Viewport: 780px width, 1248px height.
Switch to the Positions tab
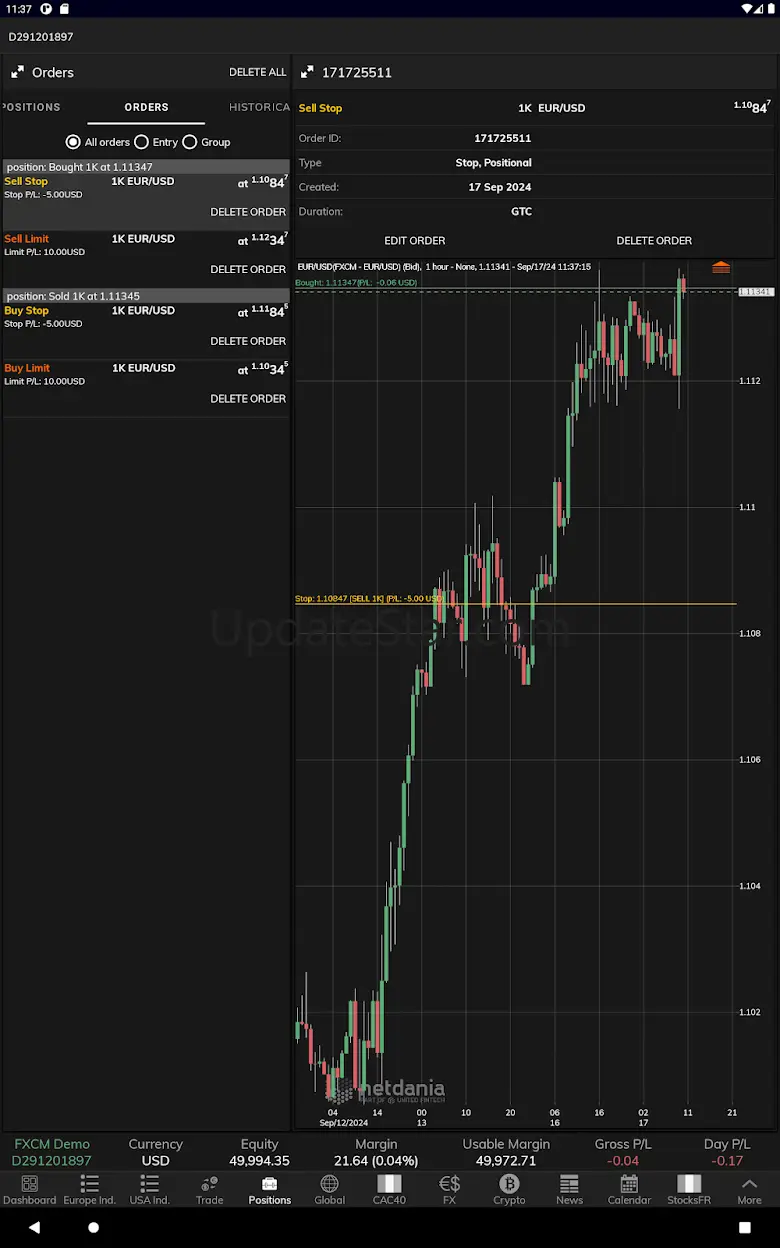coord(31,107)
